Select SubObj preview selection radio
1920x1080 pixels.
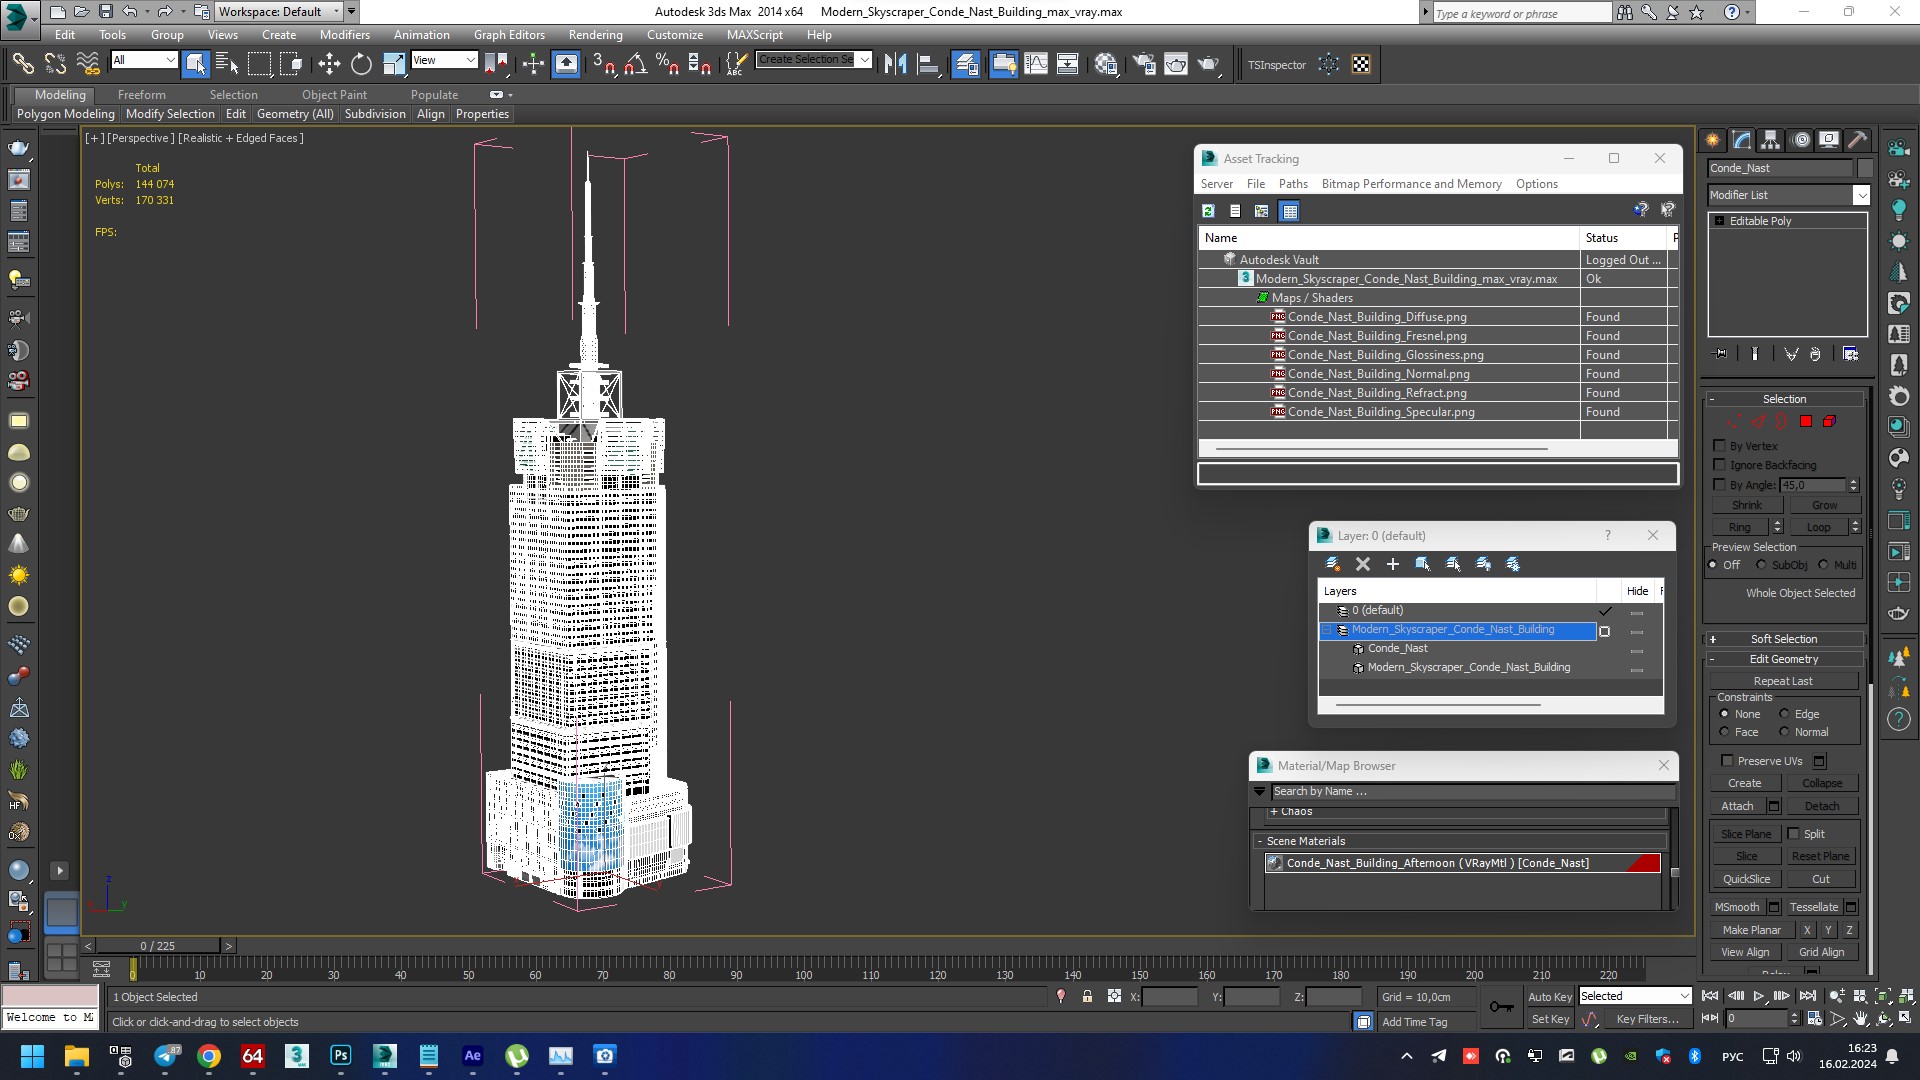[1761, 565]
